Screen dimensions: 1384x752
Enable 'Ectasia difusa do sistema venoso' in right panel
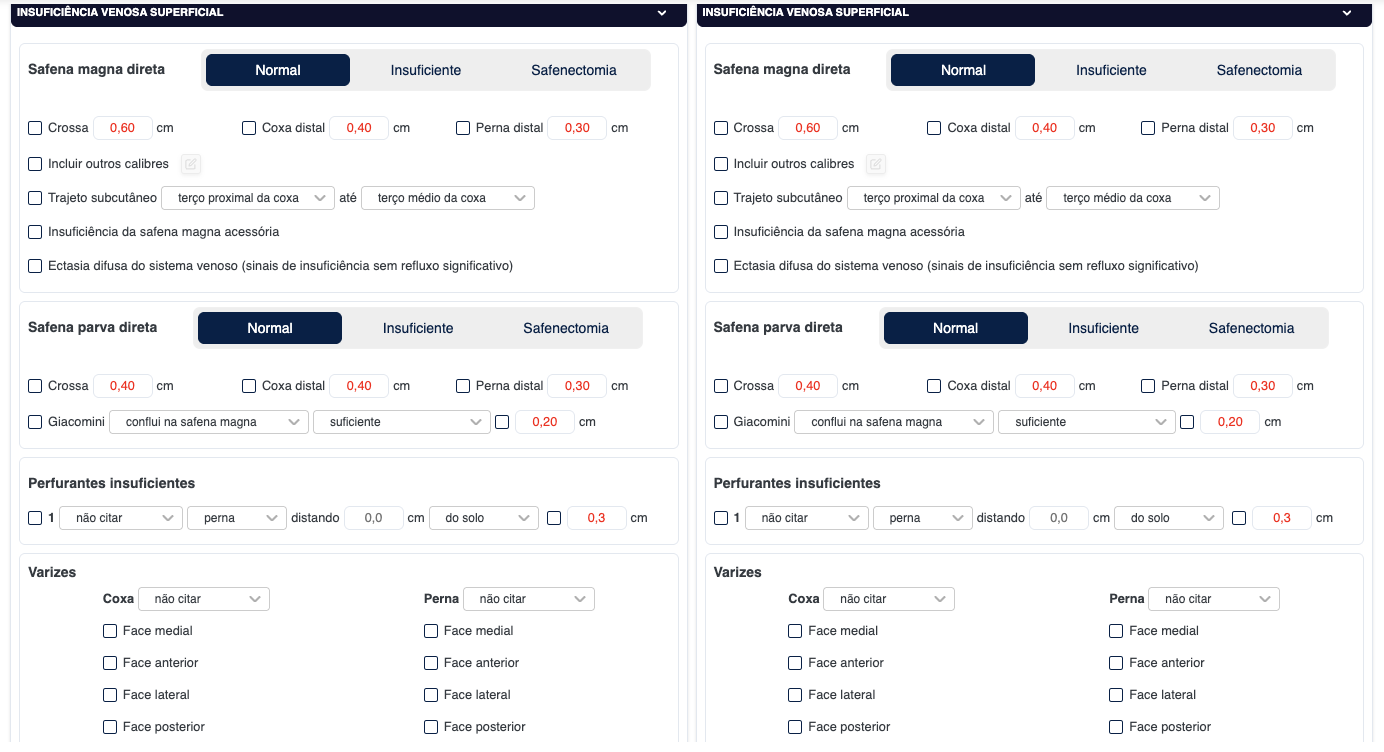click(721, 266)
